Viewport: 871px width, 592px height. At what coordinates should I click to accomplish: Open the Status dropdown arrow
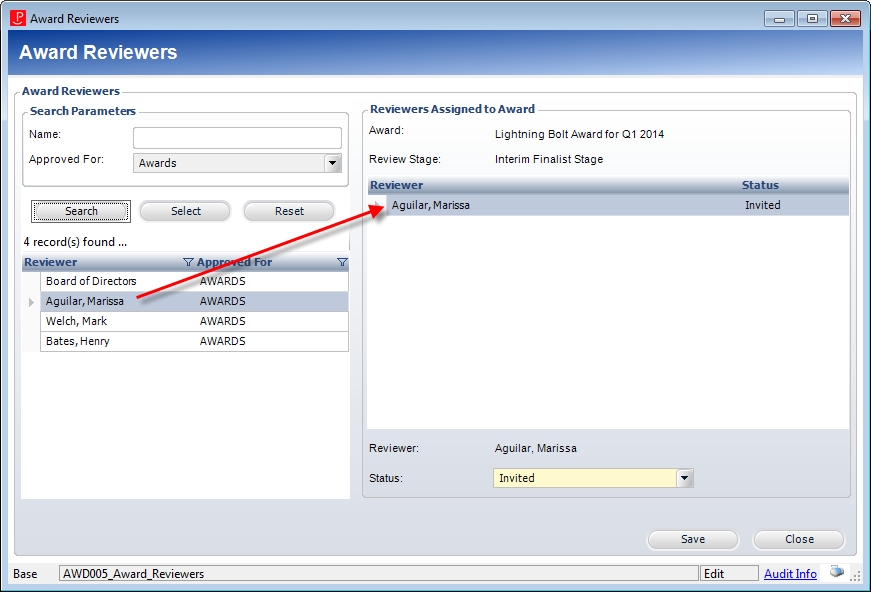(x=684, y=478)
